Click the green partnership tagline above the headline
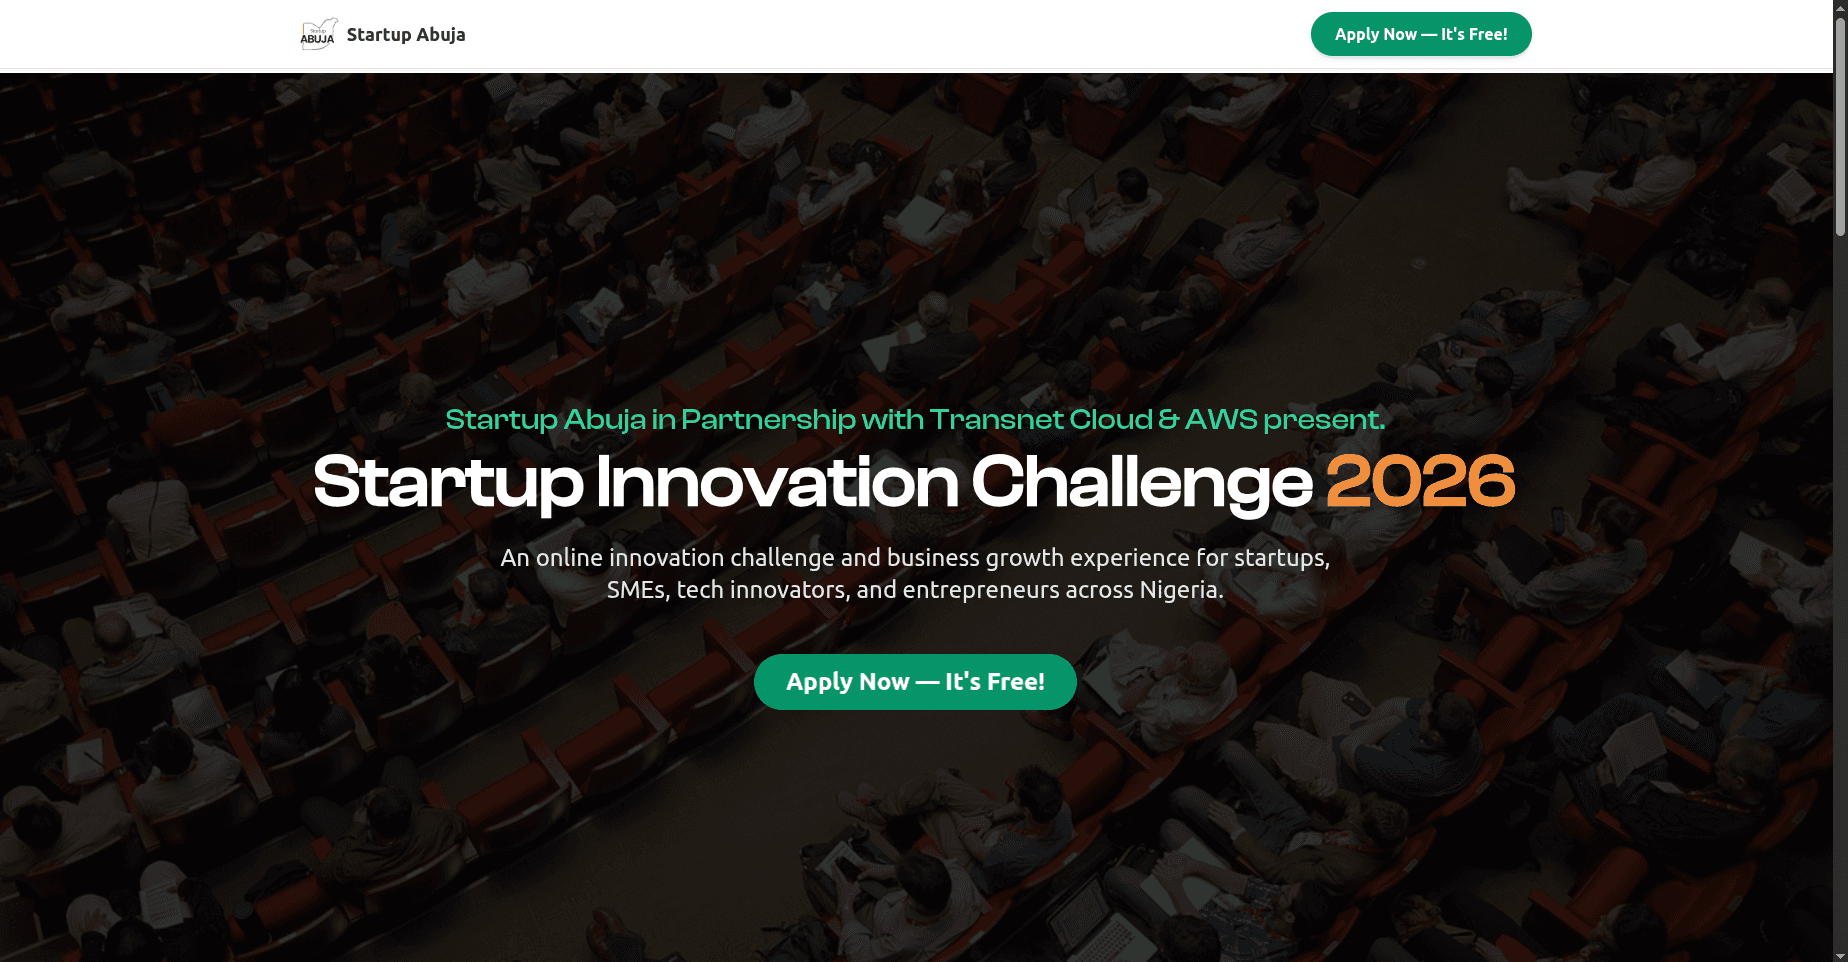The width and height of the screenshot is (1848, 962). click(x=915, y=420)
